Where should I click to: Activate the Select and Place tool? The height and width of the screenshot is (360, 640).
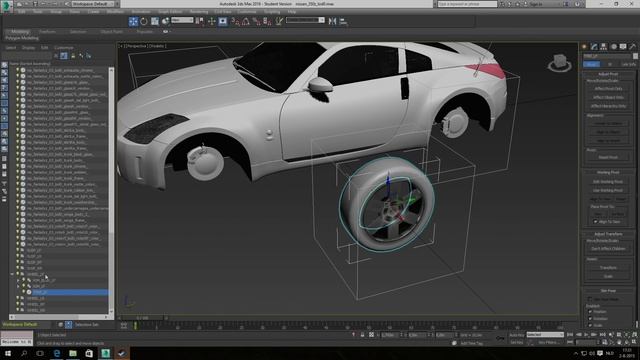click(x=165, y=21)
